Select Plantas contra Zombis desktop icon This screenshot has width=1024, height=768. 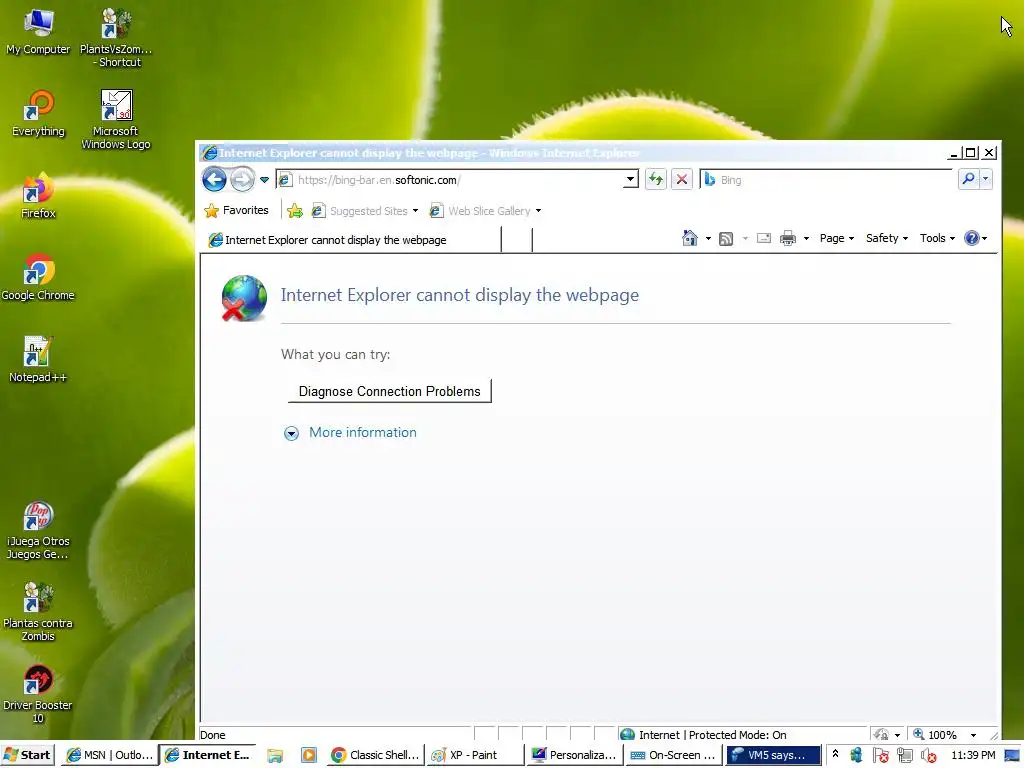point(38,612)
